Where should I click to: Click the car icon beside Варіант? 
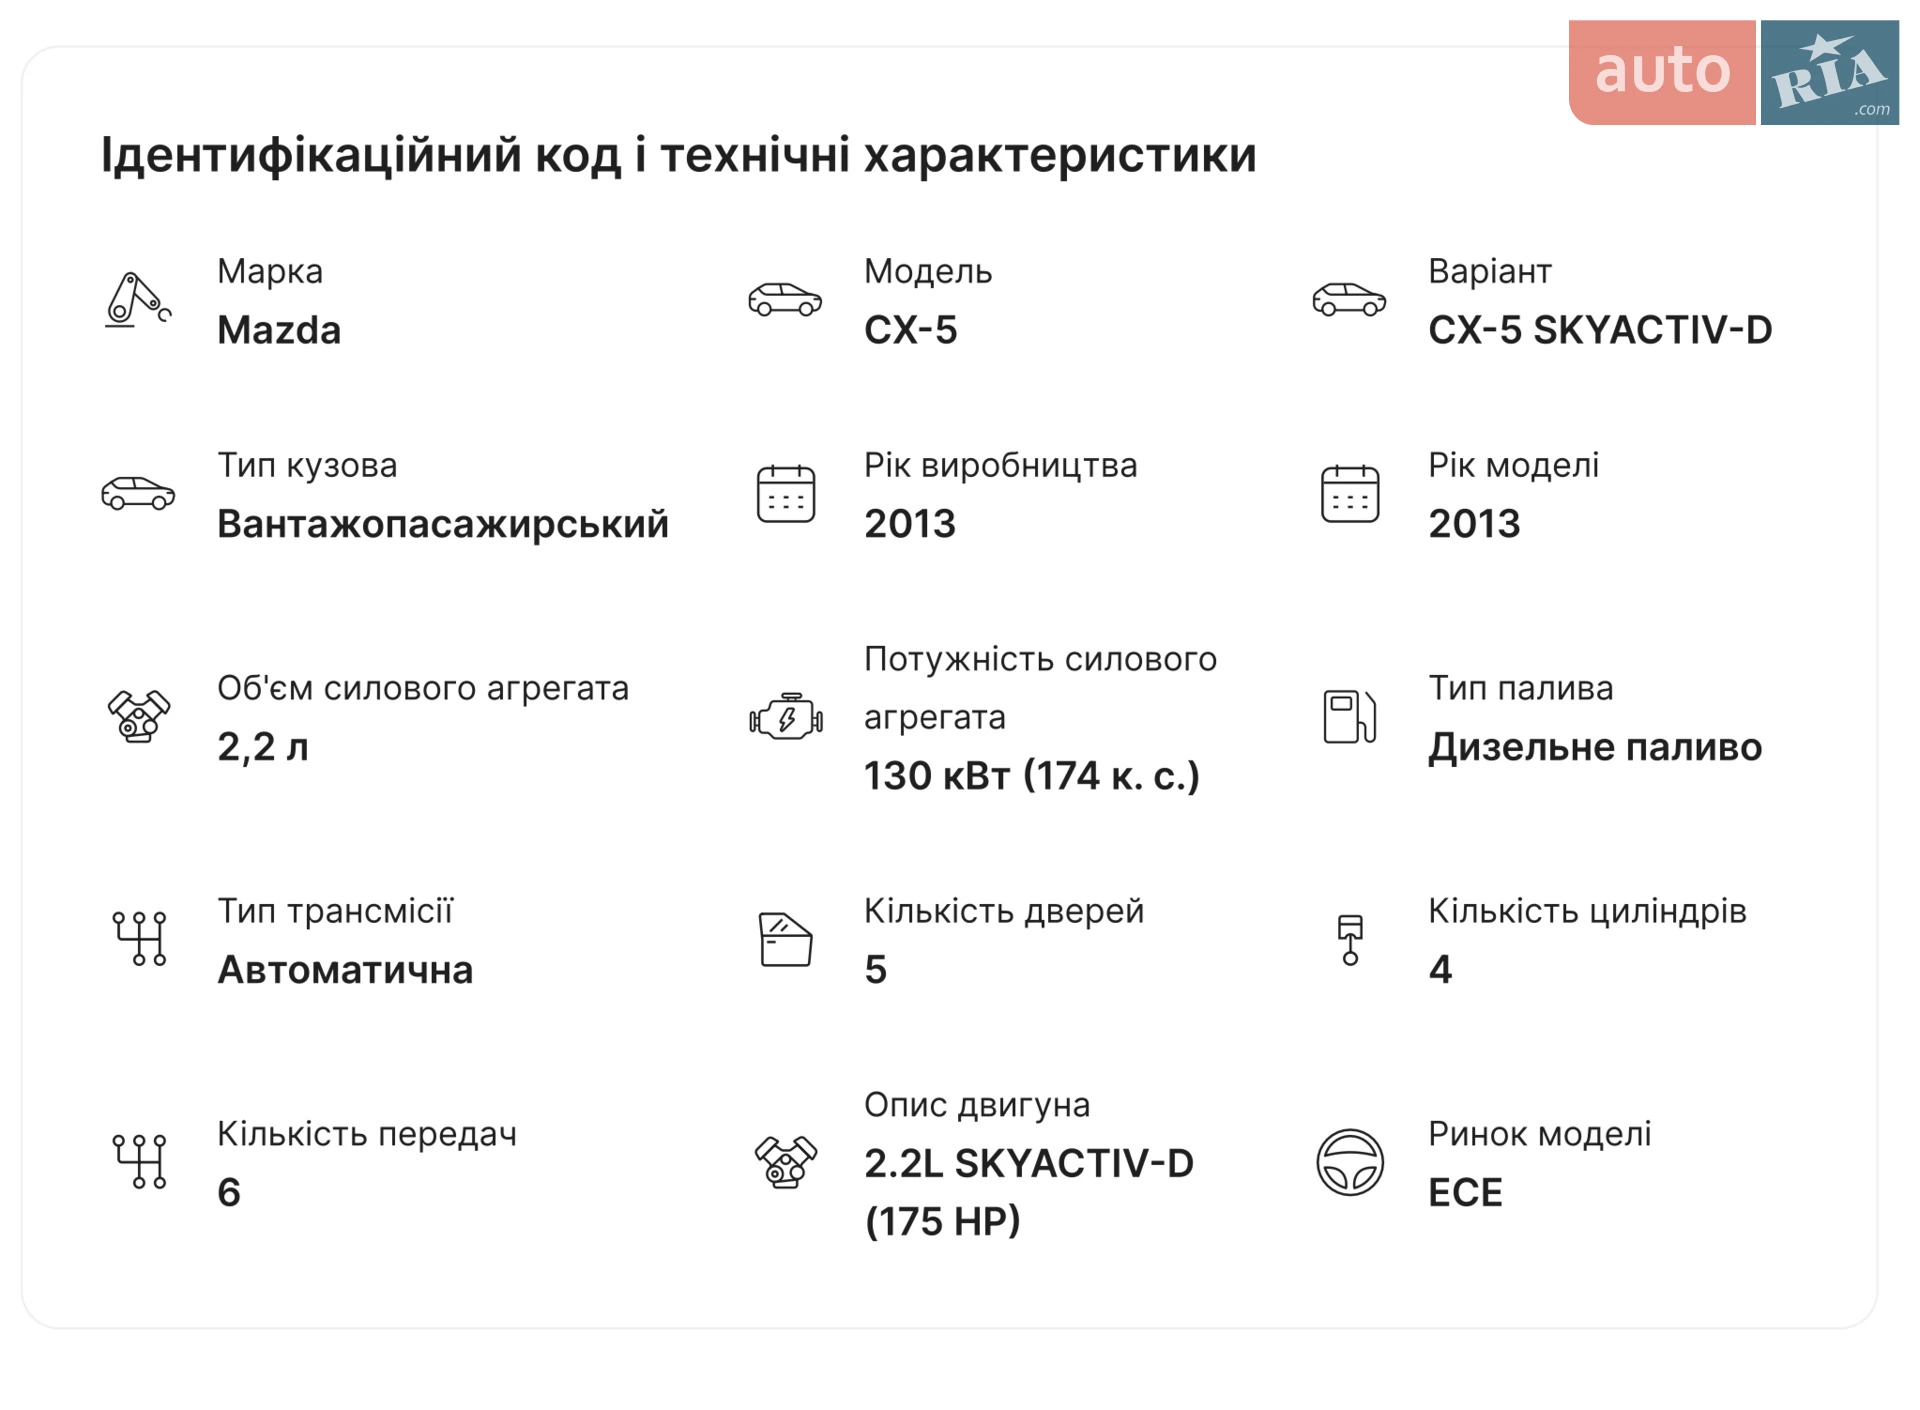(x=1349, y=300)
